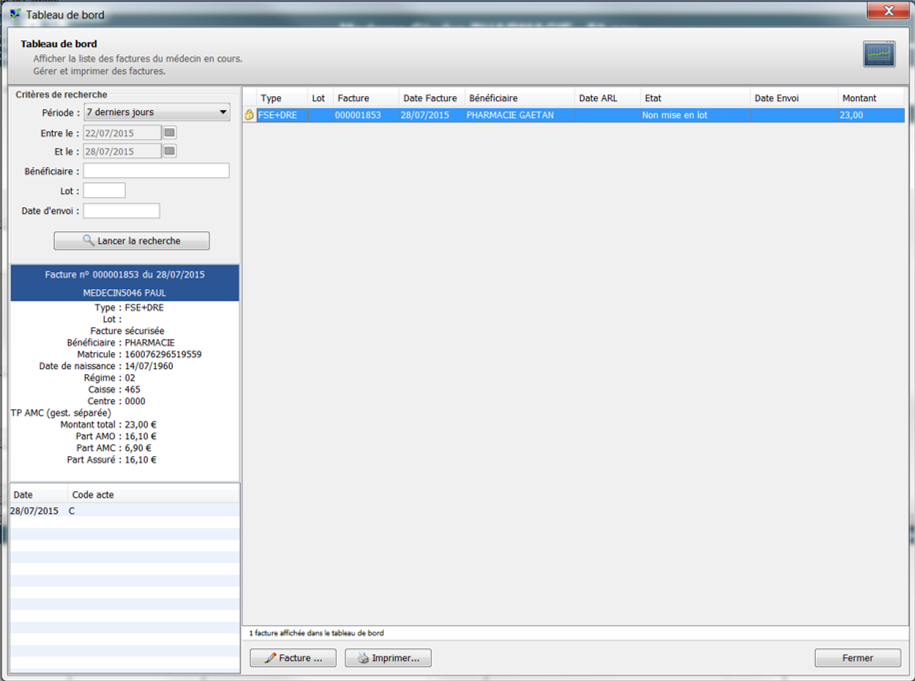Focus the Lot search field
Image resolution: width=915 pixels, height=681 pixels.
point(104,191)
